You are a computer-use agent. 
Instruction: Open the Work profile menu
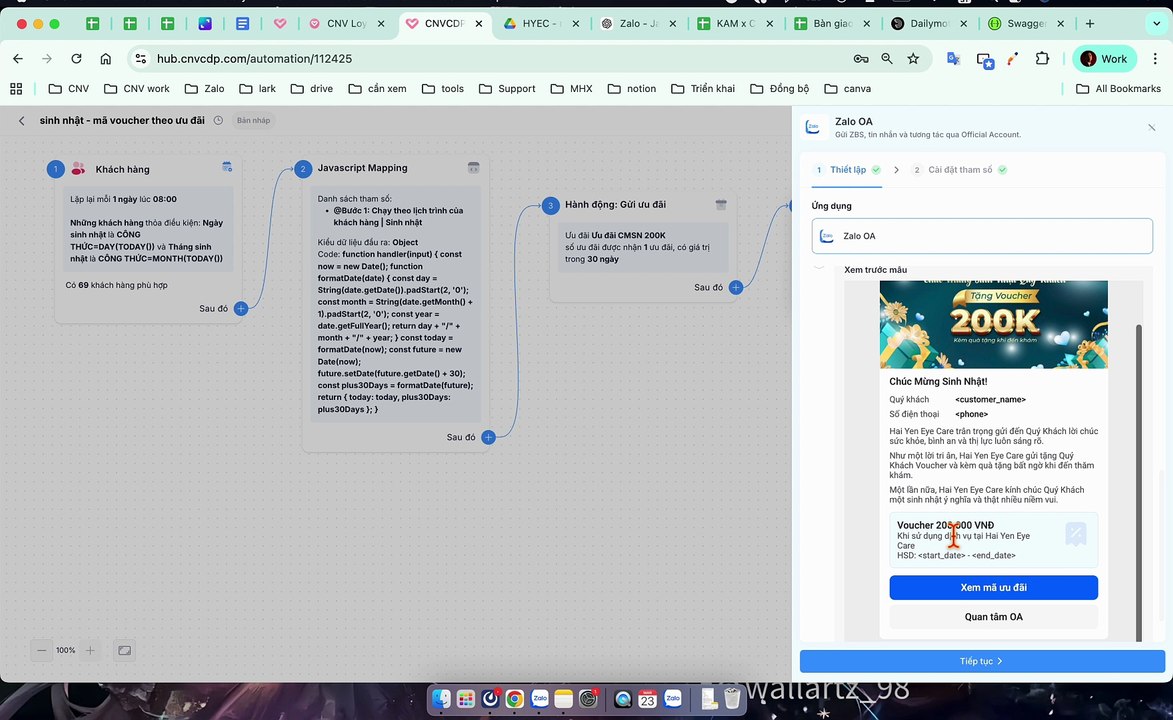[1105, 58]
